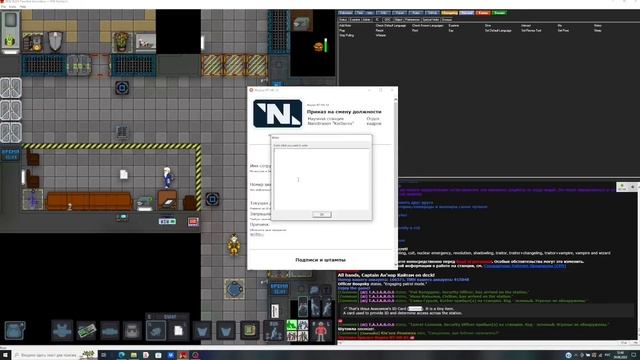Toggle the leftmost HUD button above intent selector
This screenshot has height=360, width=640.
pyautogui.click(x=303, y=307)
